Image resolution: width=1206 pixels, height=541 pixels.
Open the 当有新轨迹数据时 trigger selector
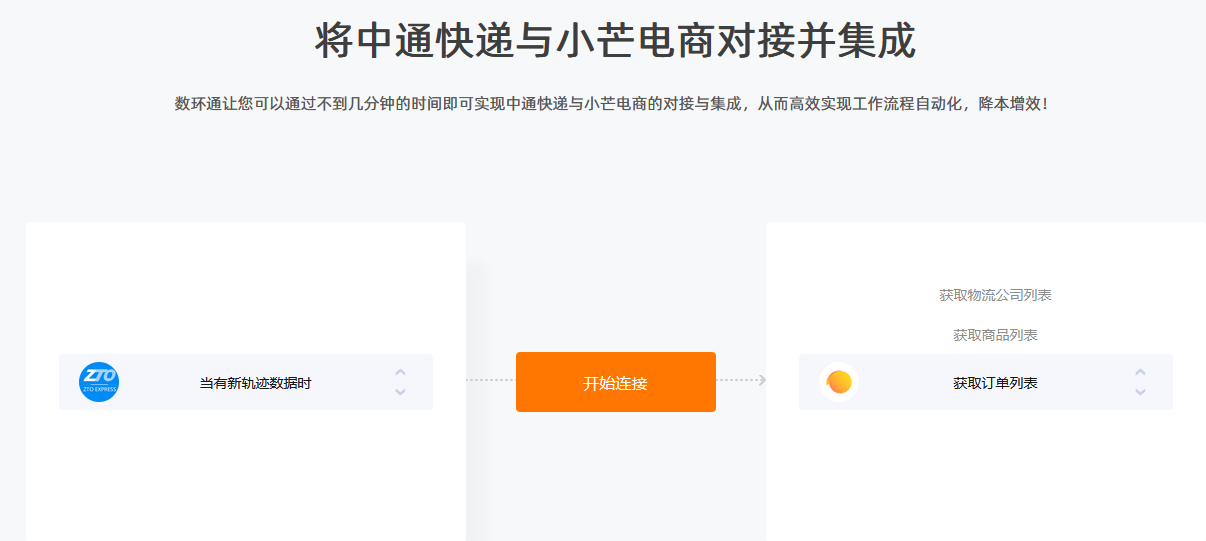246,382
